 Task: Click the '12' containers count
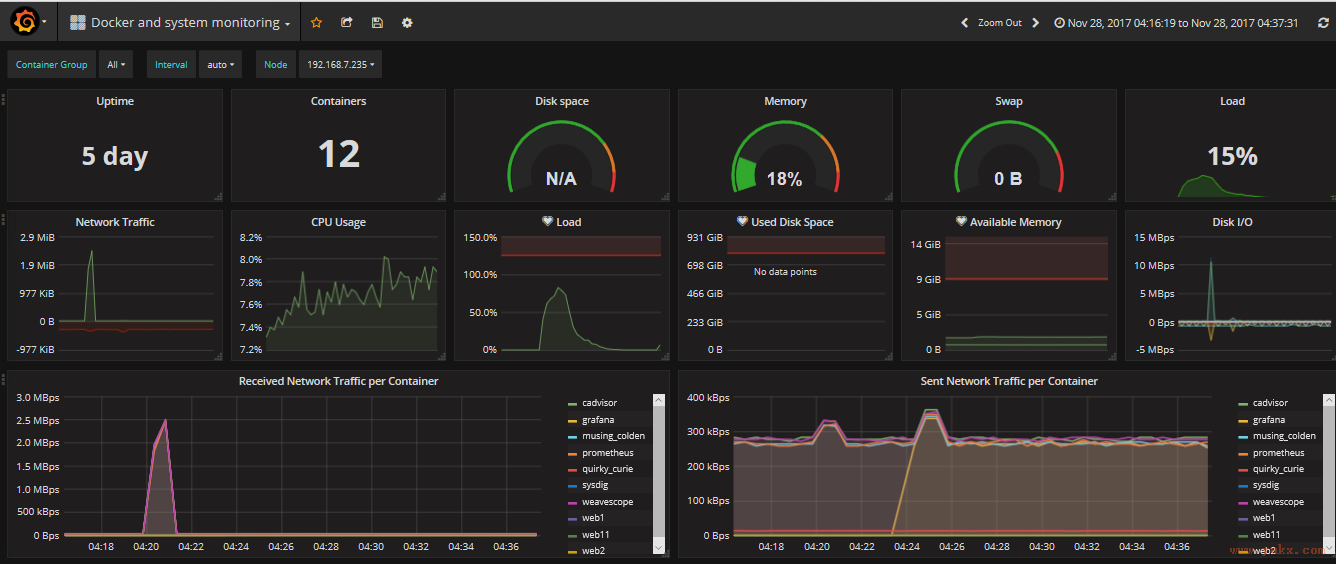pos(339,154)
